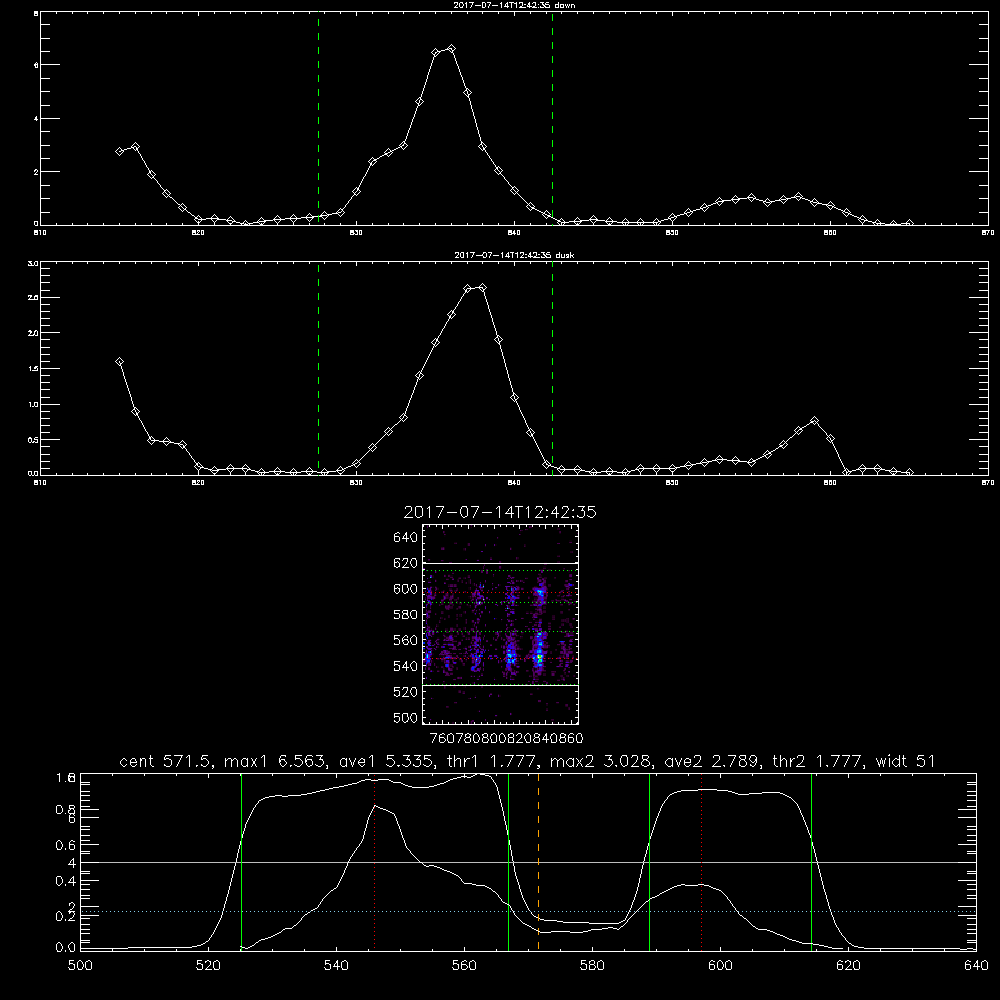1000x1000 pixels.
Task: Click the 540 label on bottom plot x-axis
Action: (336, 966)
